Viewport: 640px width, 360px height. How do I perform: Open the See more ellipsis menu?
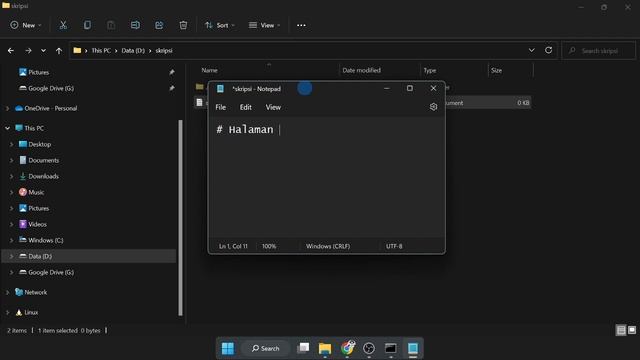[301, 25]
